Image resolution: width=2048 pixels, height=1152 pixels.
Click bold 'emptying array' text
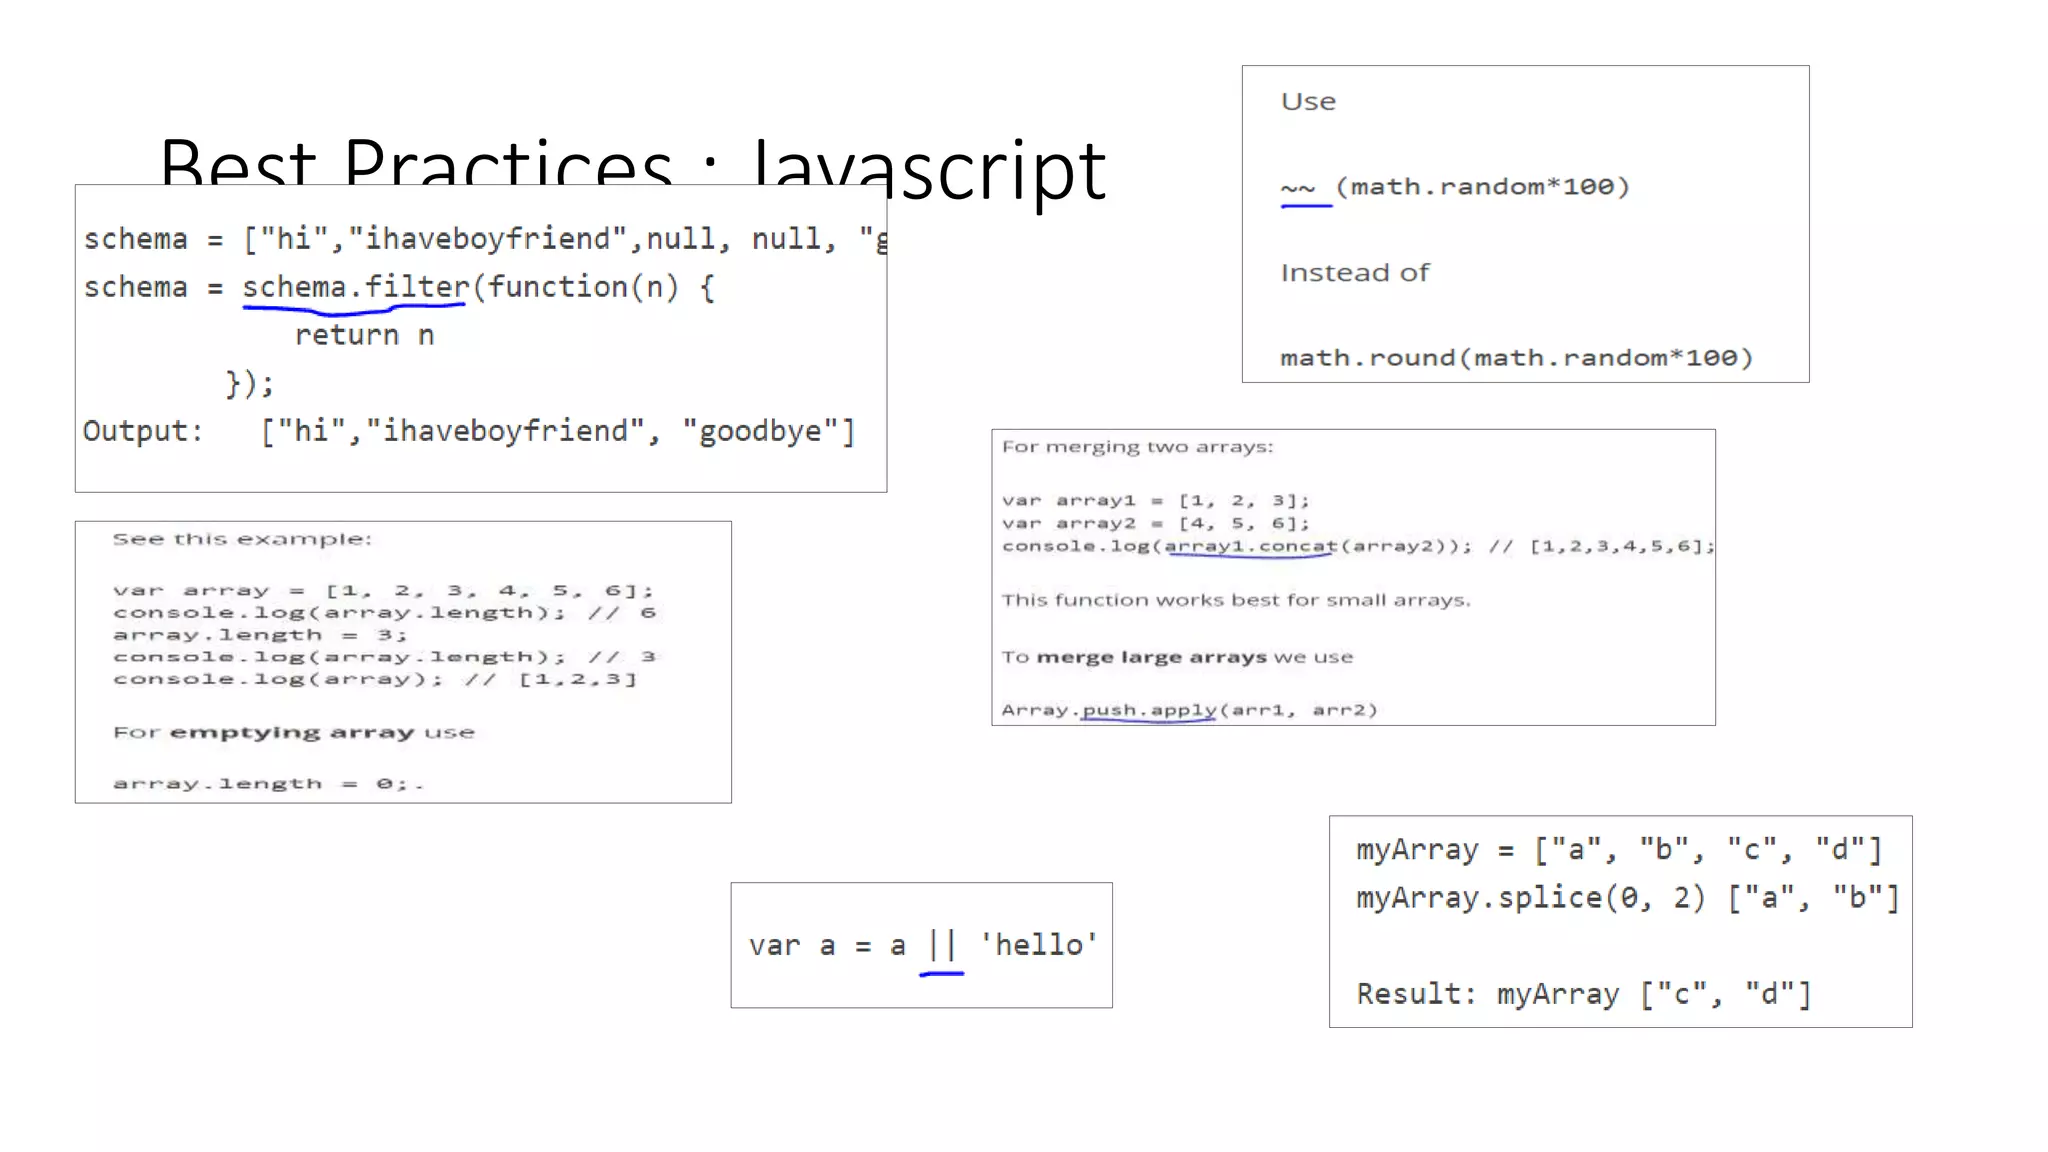(291, 733)
